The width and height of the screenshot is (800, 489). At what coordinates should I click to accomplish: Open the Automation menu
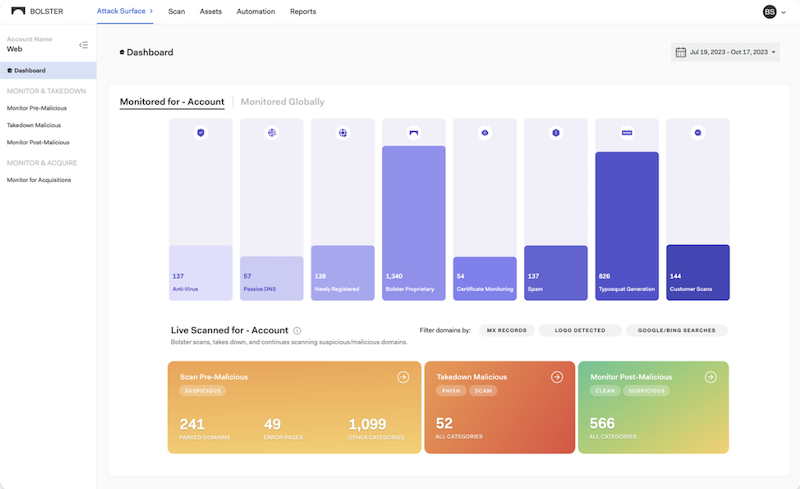pyautogui.click(x=256, y=11)
